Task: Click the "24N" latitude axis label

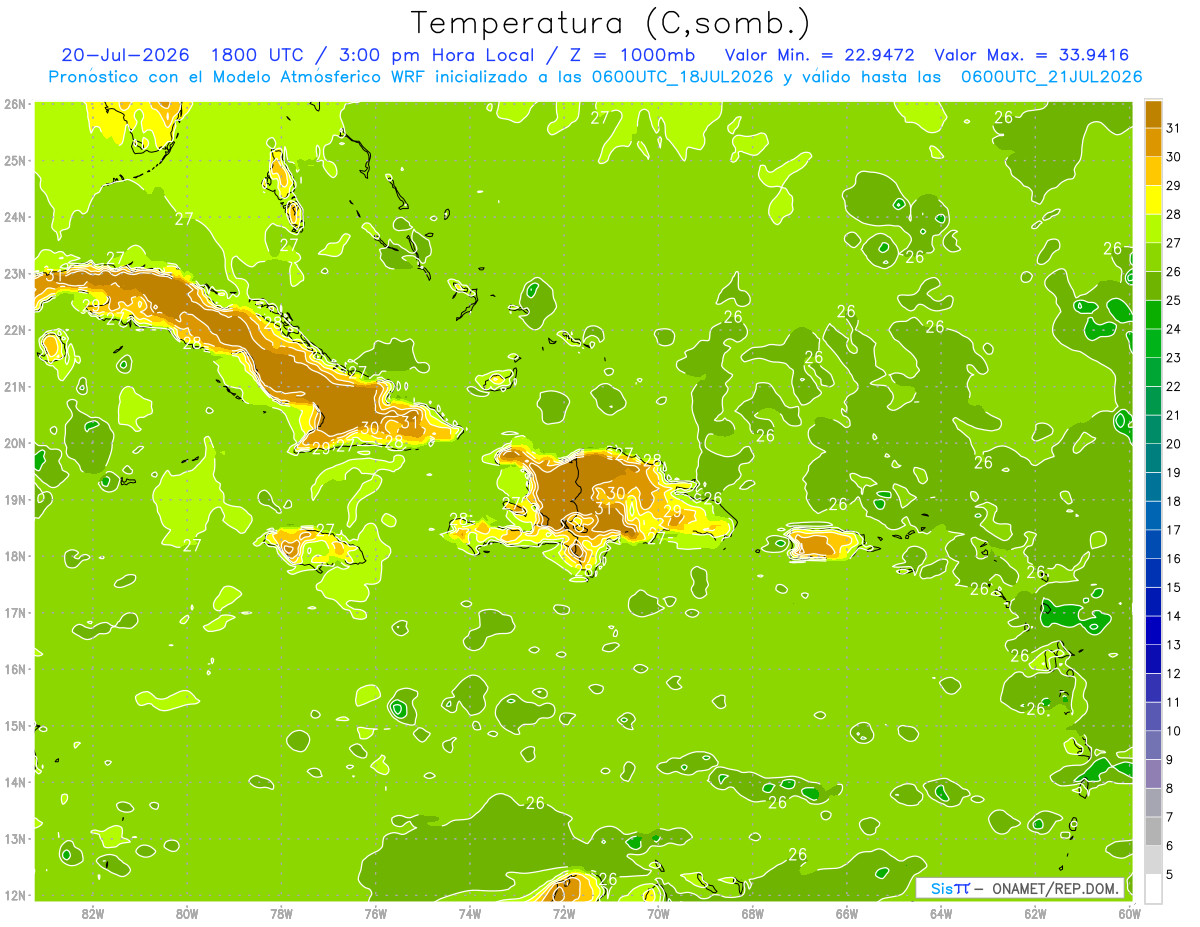Action: [x=14, y=217]
